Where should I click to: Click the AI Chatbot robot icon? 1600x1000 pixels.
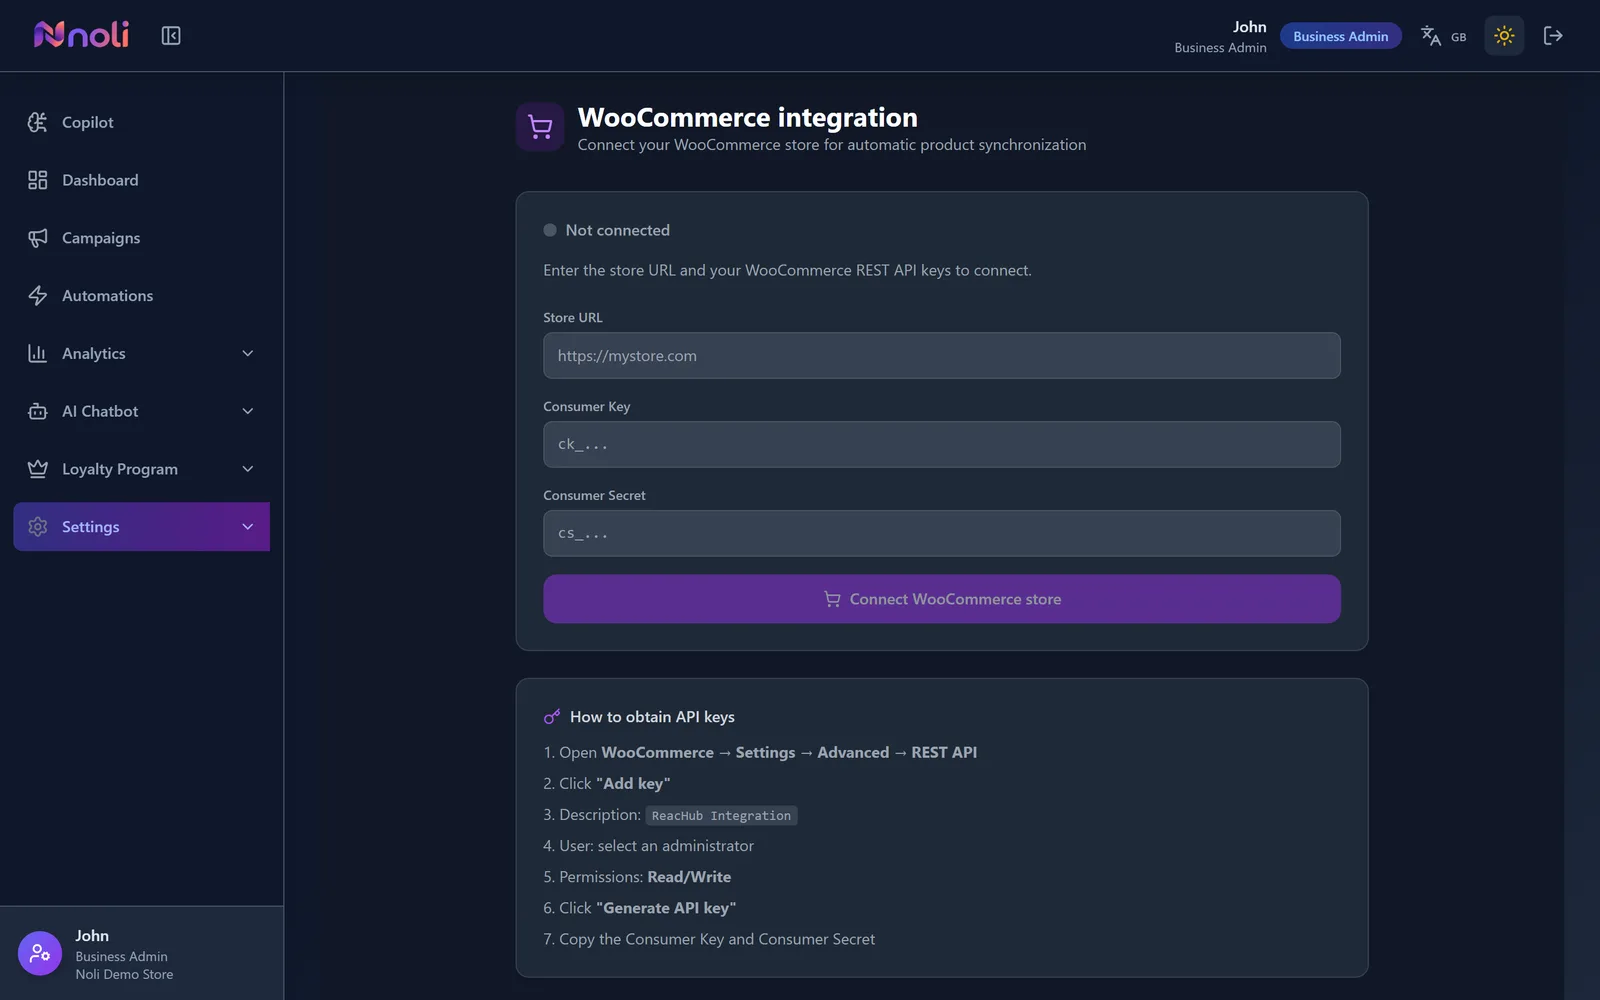[38, 411]
